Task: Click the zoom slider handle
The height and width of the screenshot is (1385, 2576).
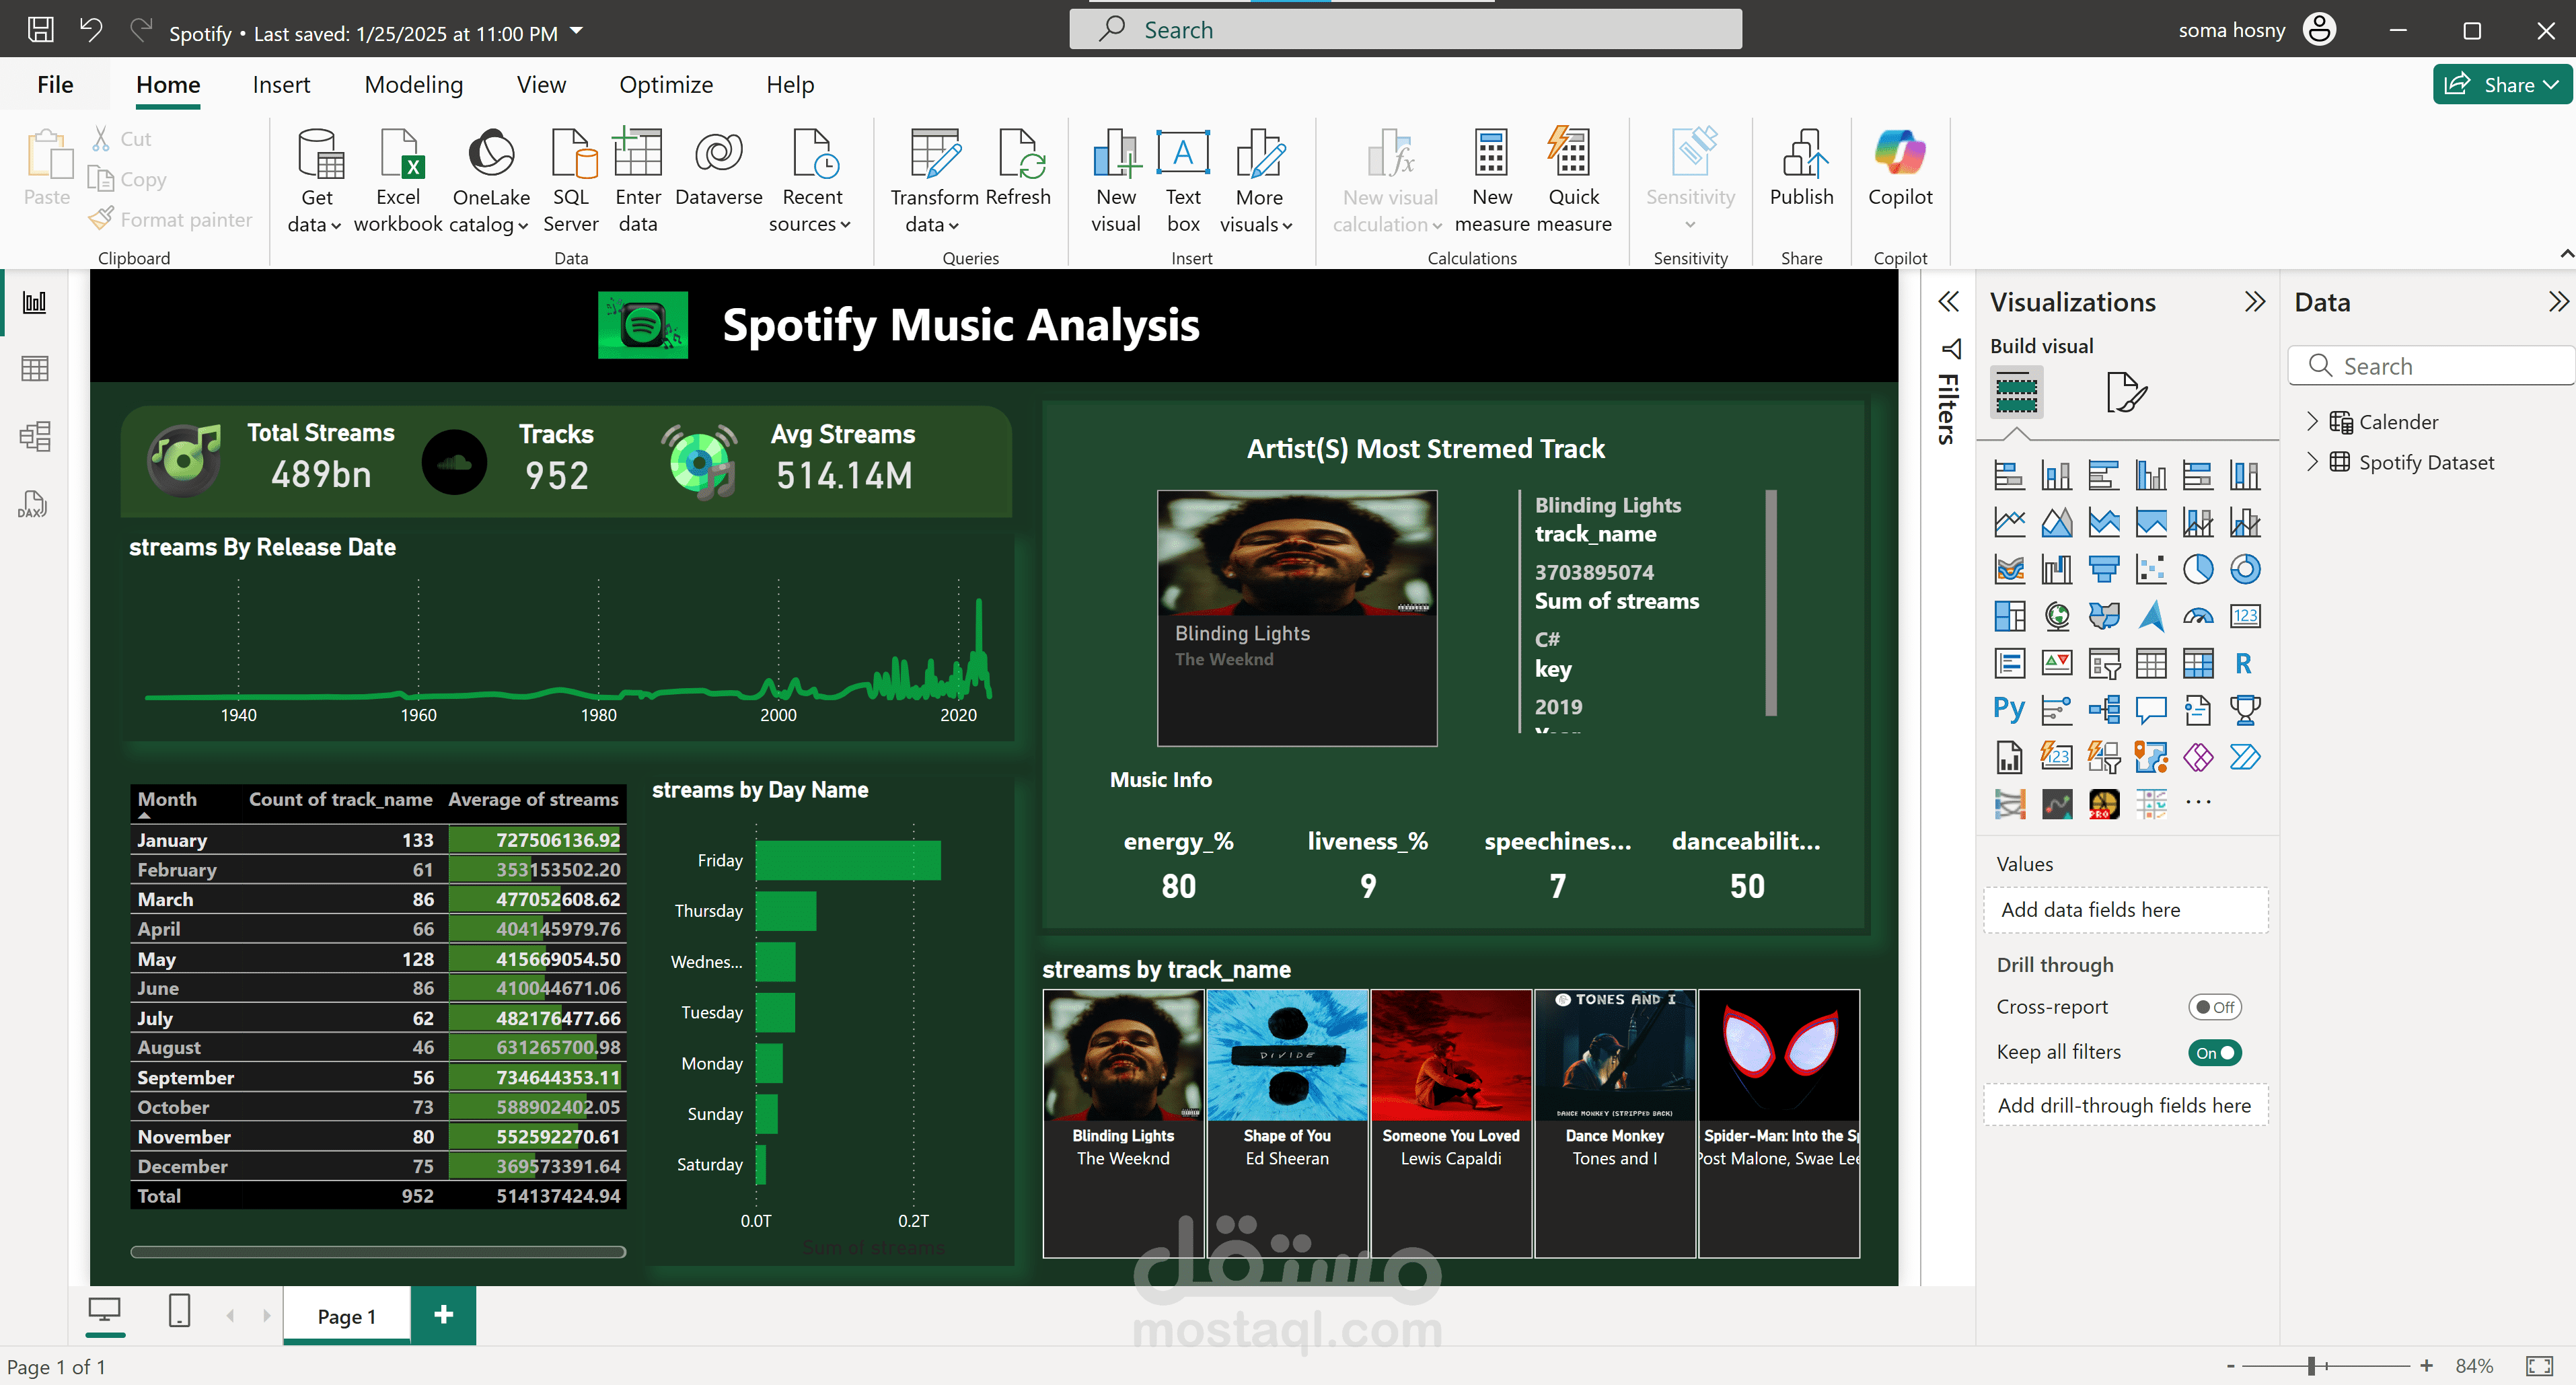Action: (x=2311, y=1365)
